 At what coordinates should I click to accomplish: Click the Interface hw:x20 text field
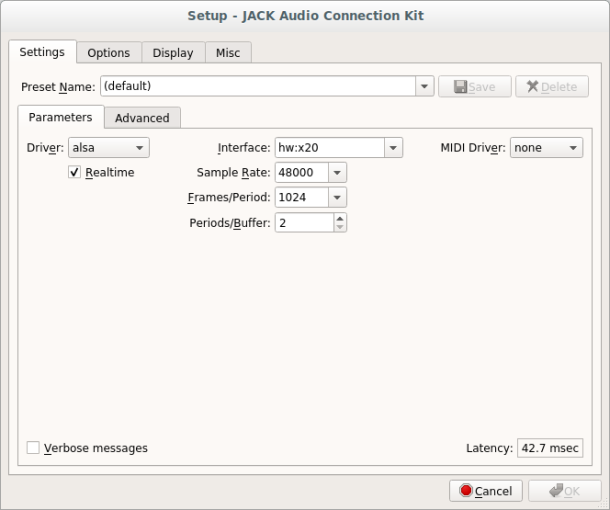[x=330, y=148]
